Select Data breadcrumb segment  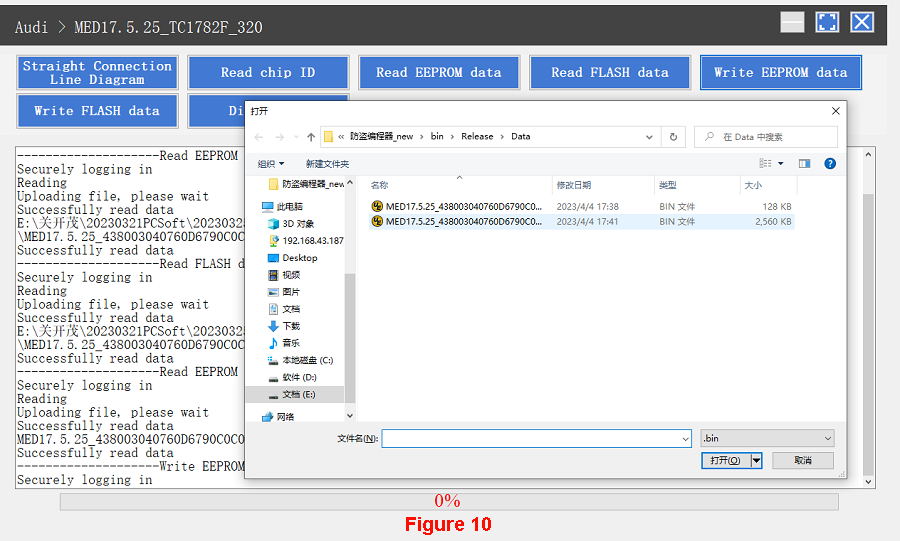(521, 137)
